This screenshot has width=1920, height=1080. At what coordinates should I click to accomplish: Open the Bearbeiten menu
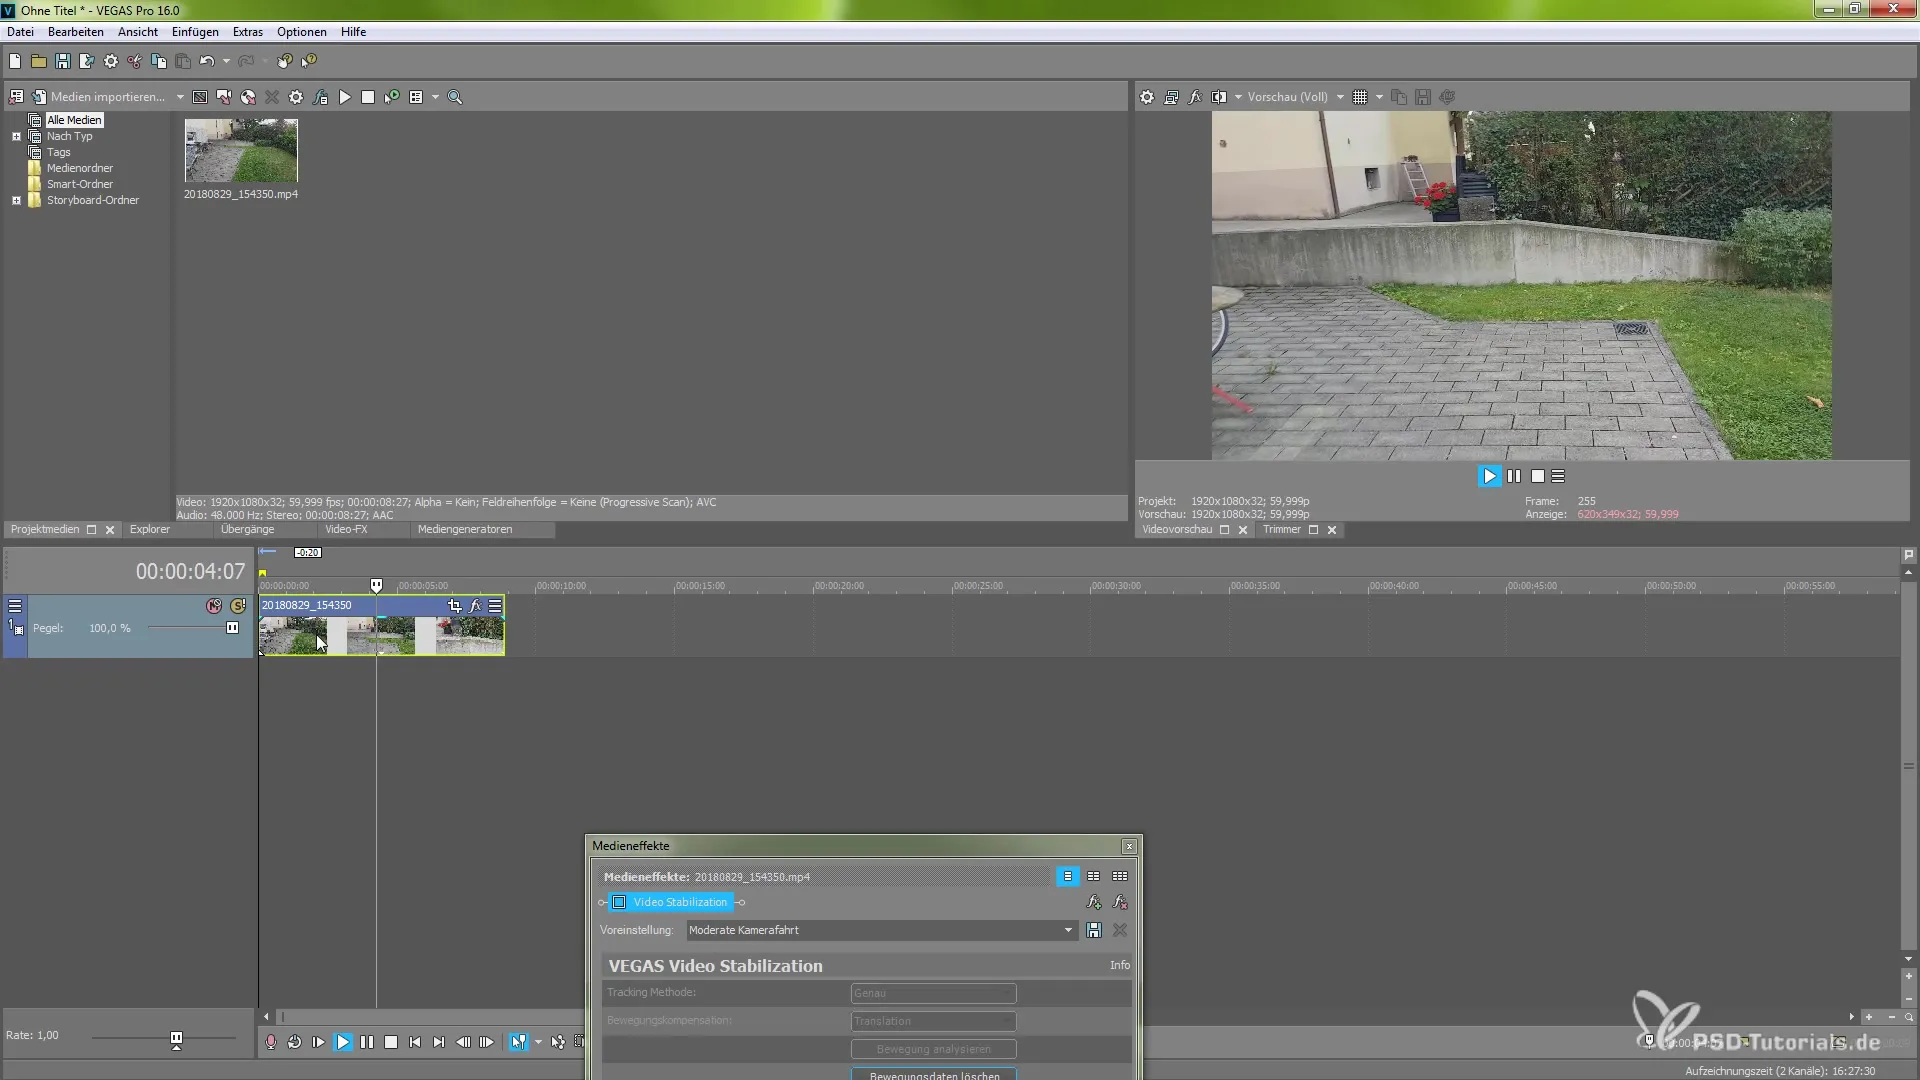(76, 32)
